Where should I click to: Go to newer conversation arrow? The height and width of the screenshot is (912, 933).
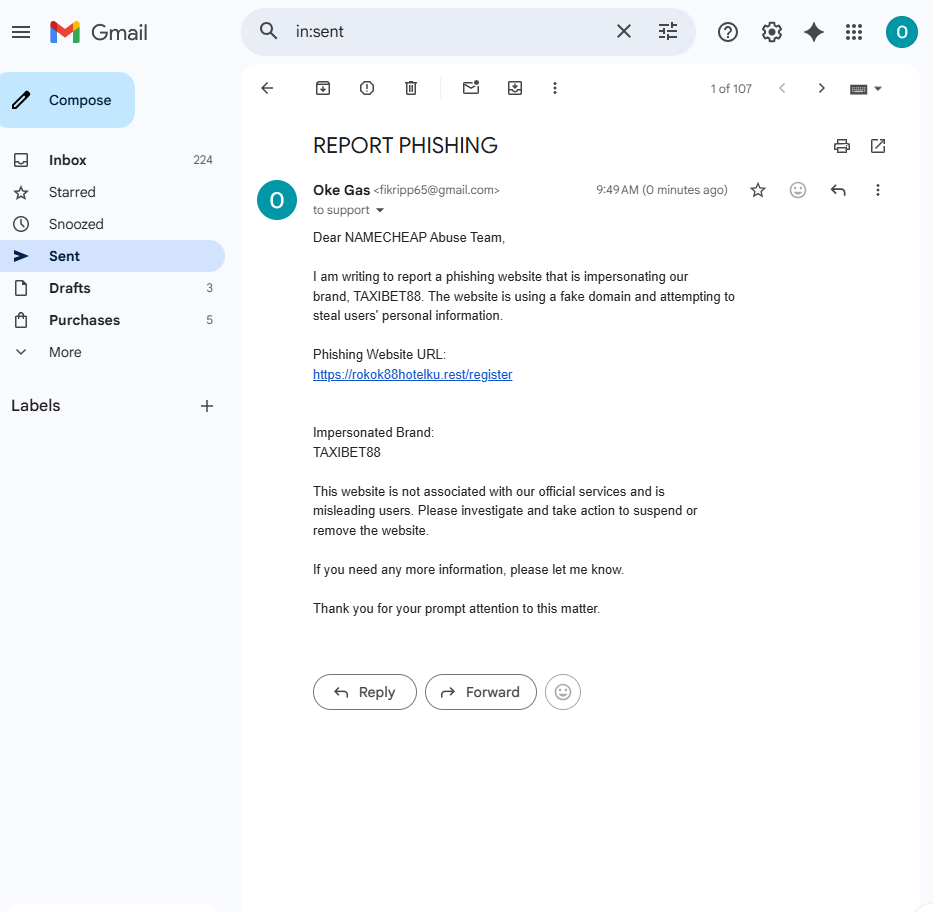click(782, 89)
